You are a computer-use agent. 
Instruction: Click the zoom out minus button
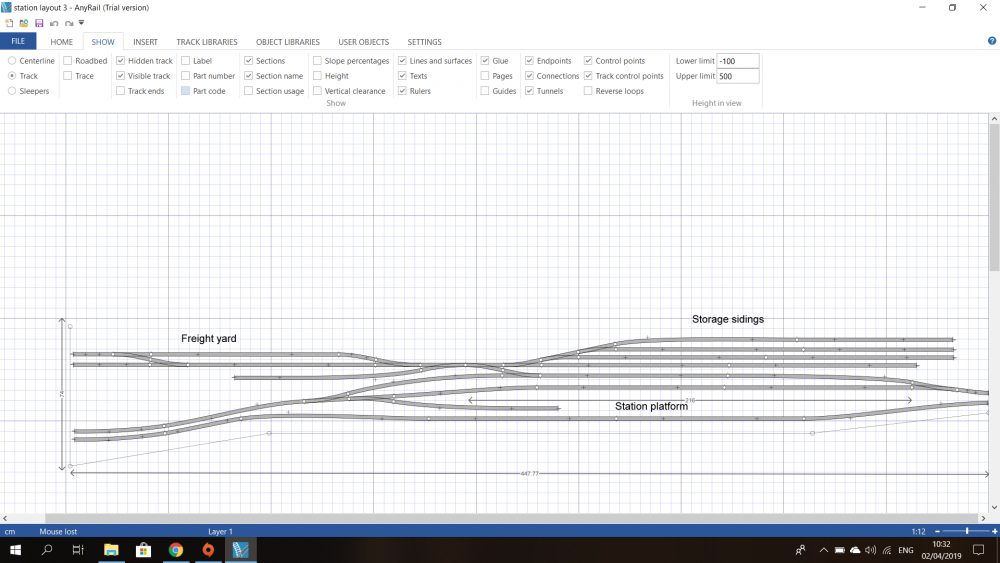point(938,531)
